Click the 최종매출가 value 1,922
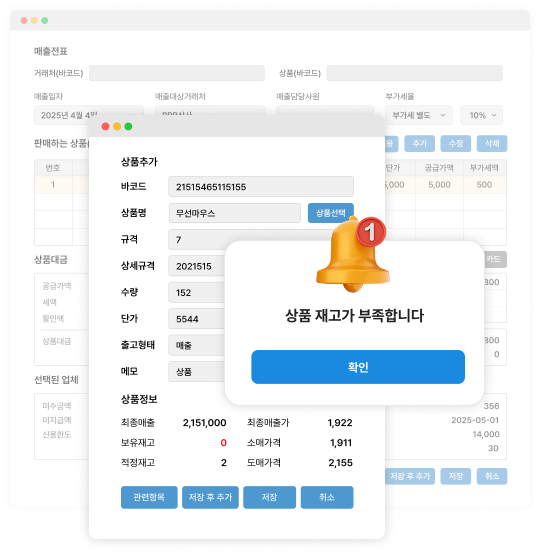Screen dimensions: 540x552 point(340,422)
